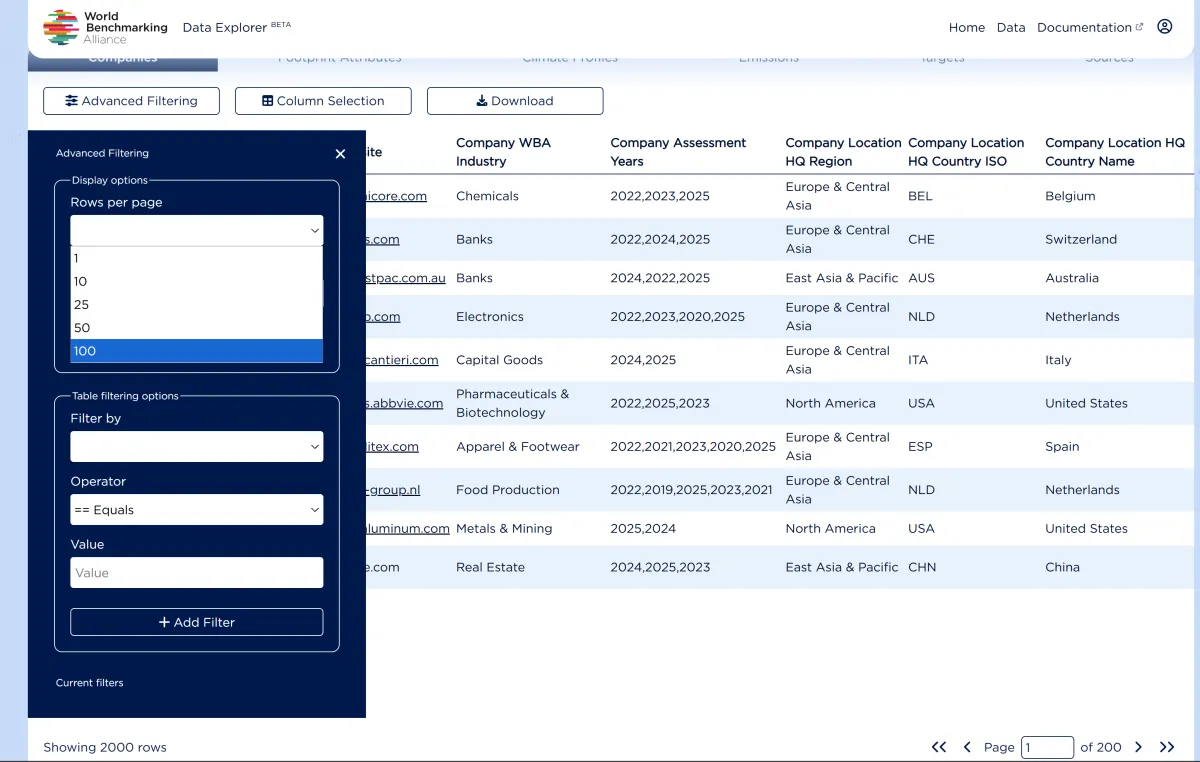Screen dimensions: 1200x762
Task: Select the Apparel & Footwear cell
Action: click(518, 447)
